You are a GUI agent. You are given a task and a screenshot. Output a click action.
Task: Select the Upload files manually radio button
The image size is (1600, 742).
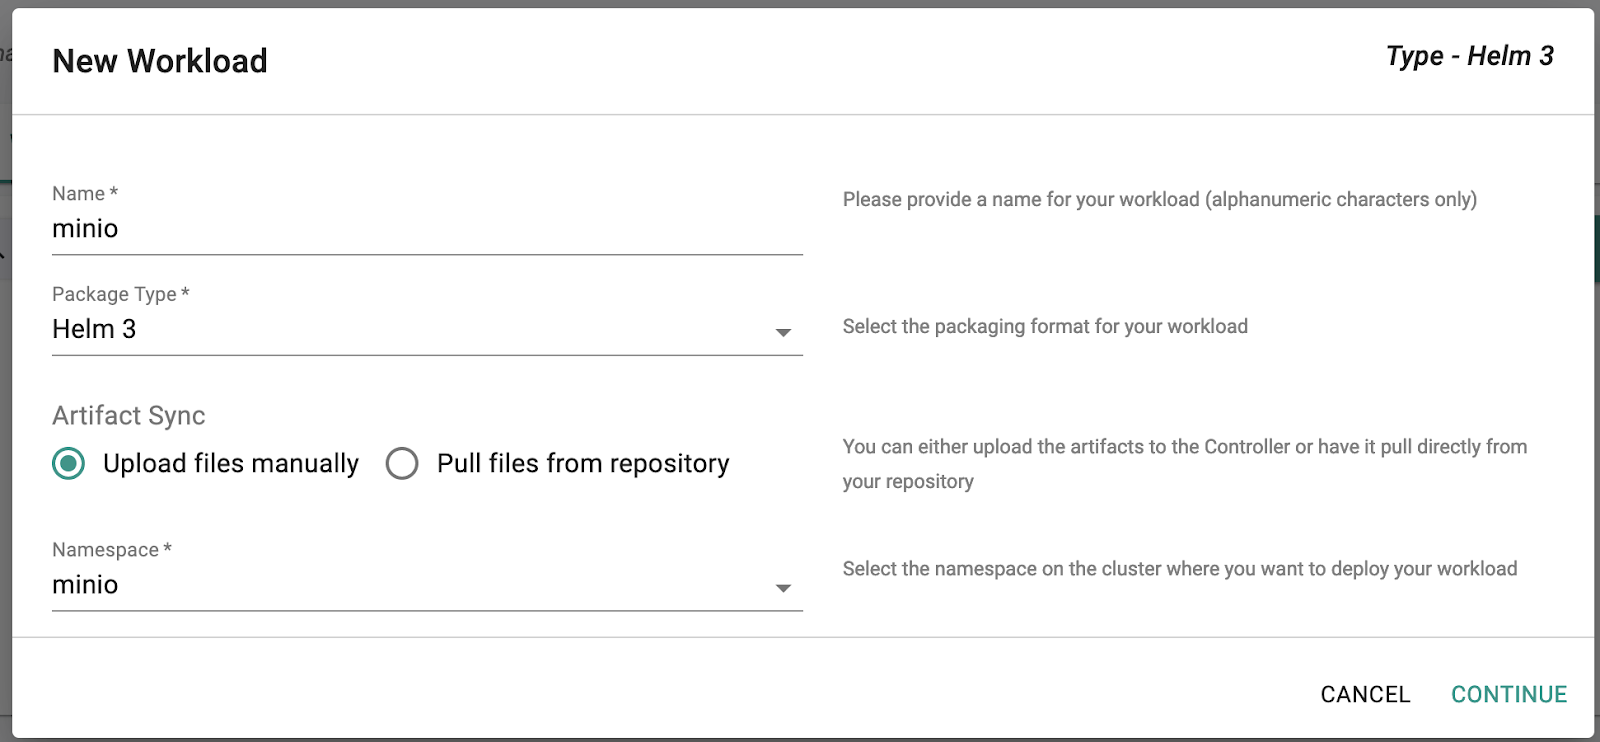69,464
